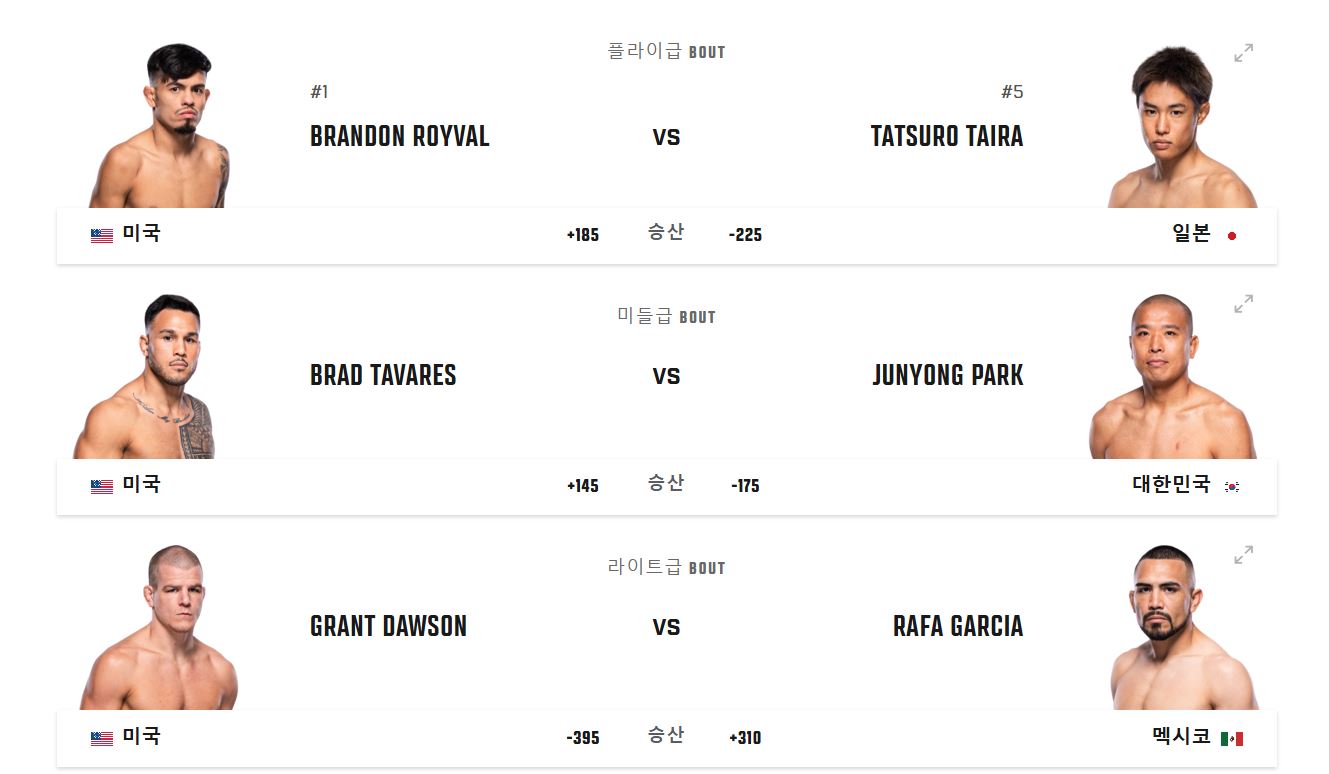The height and width of the screenshot is (774, 1329).
Task: Click the Japan flag icon beside 일본
Action: click(x=1232, y=235)
